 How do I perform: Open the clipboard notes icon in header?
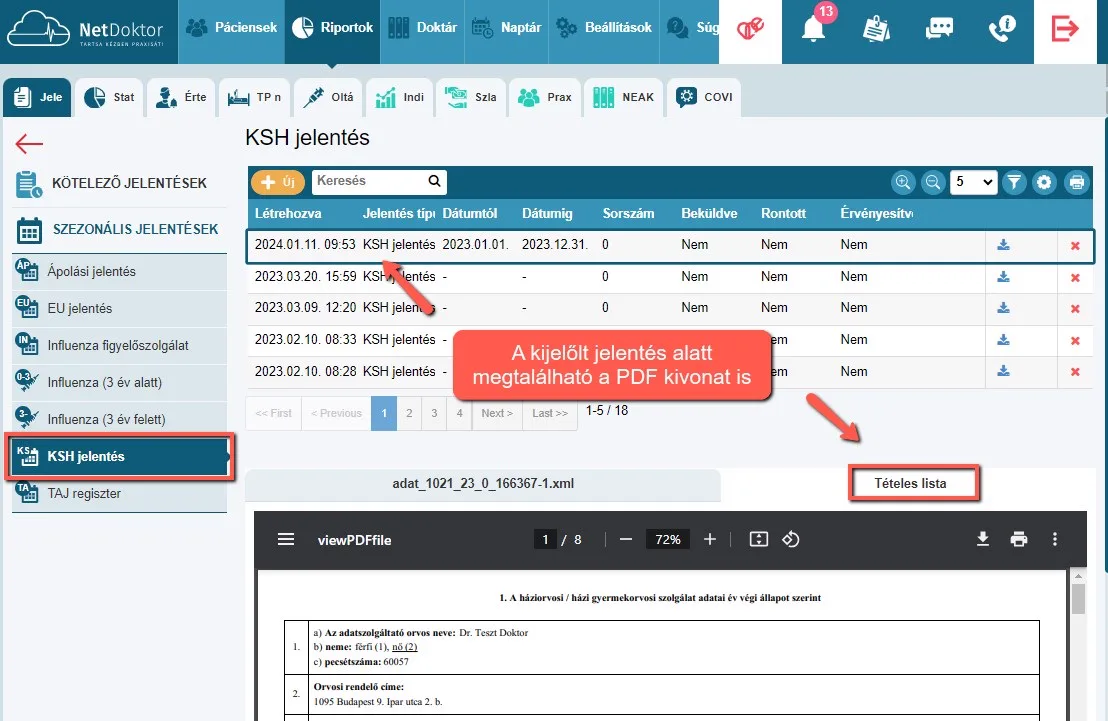pyautogui.click(x=876, y=29)
